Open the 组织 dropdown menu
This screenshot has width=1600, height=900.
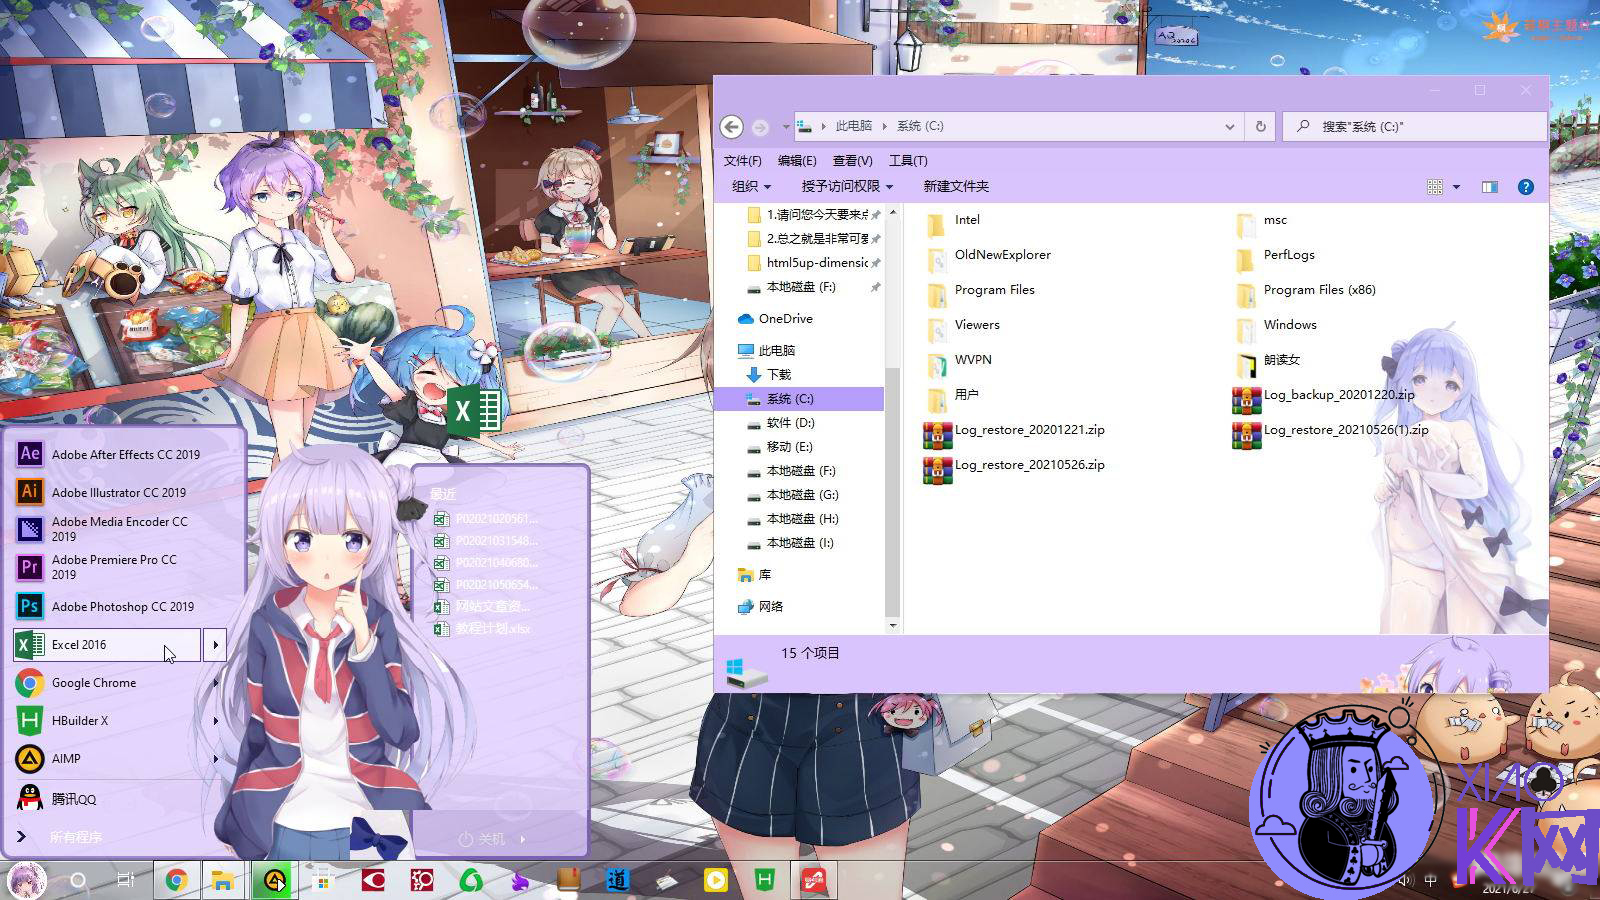tap(744, 186)
